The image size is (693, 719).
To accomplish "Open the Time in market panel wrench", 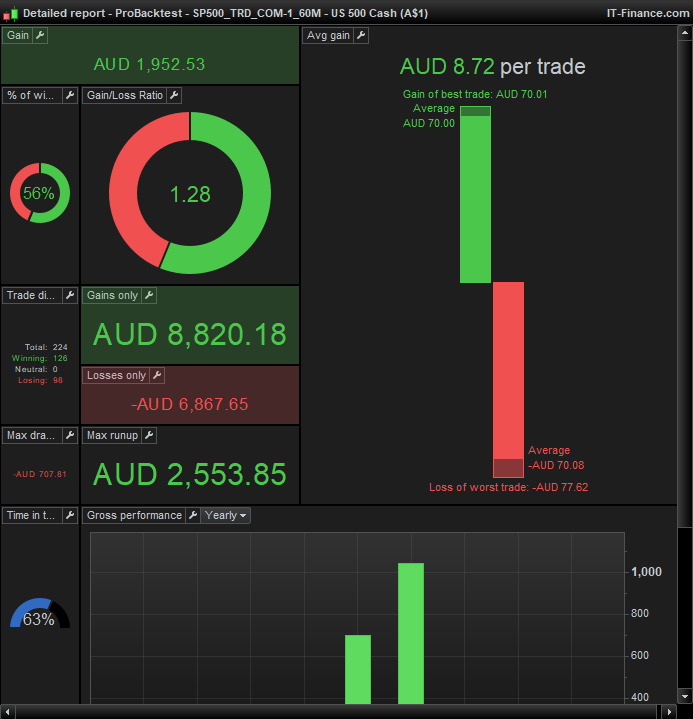I will coord(70,515).
